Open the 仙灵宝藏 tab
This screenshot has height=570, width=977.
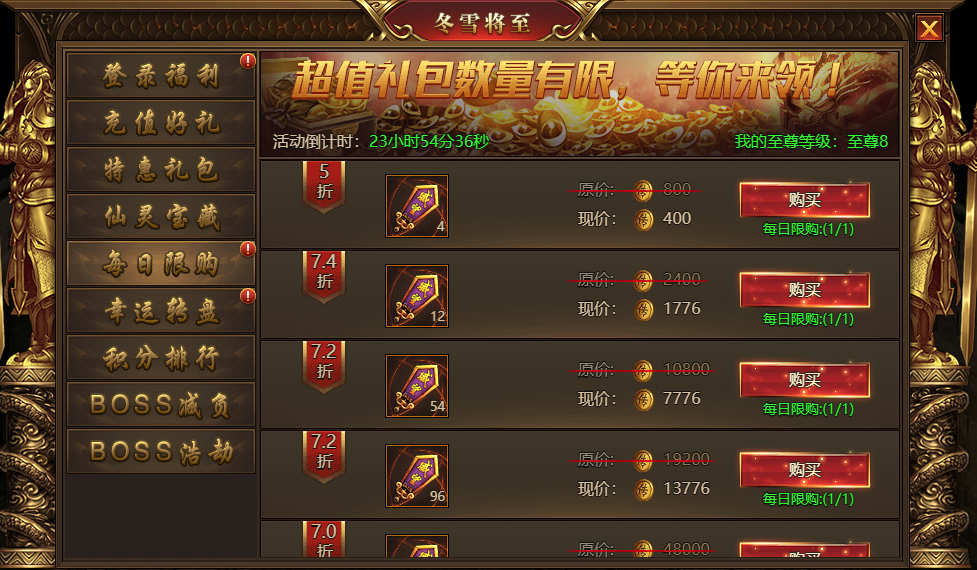point(161,217)
